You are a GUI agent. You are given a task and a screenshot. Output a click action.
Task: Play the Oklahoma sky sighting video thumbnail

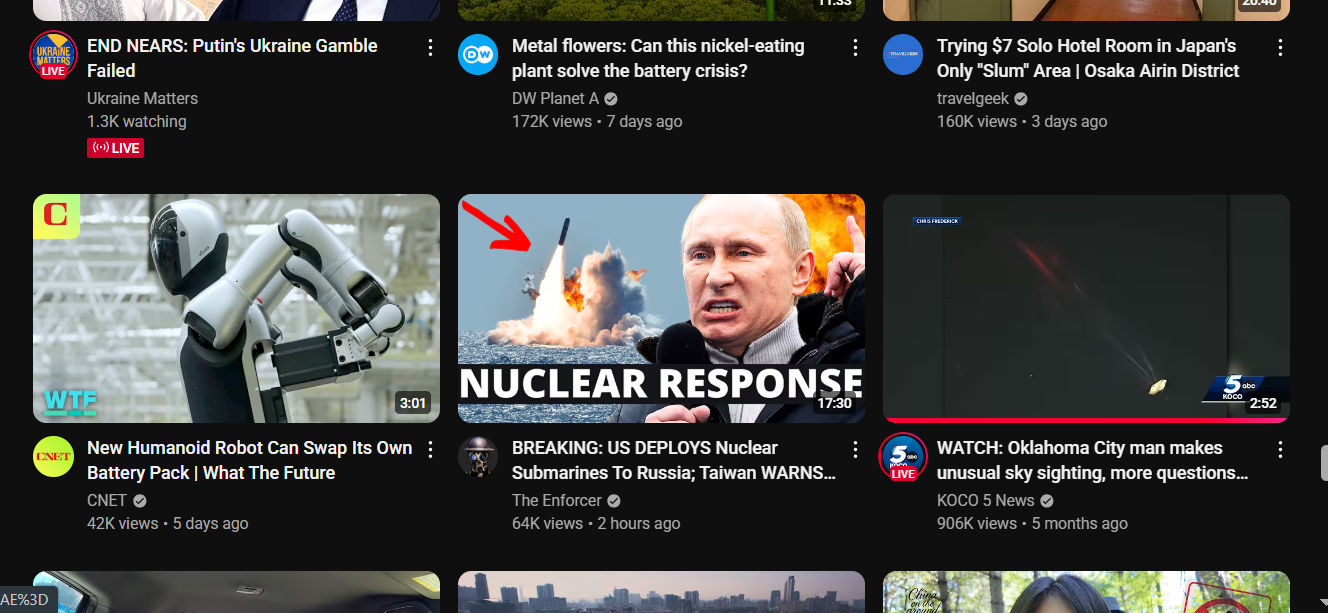point(1086,307)
